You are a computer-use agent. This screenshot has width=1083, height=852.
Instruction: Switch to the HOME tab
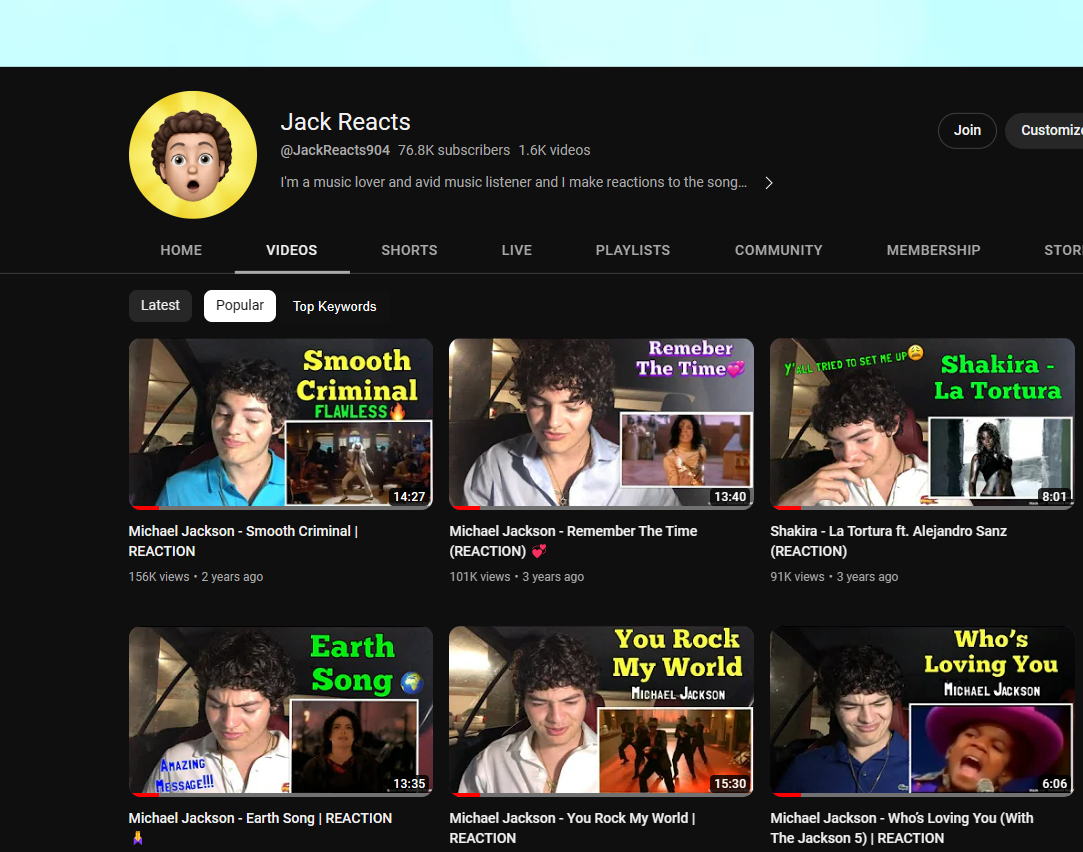click(181, 251)
